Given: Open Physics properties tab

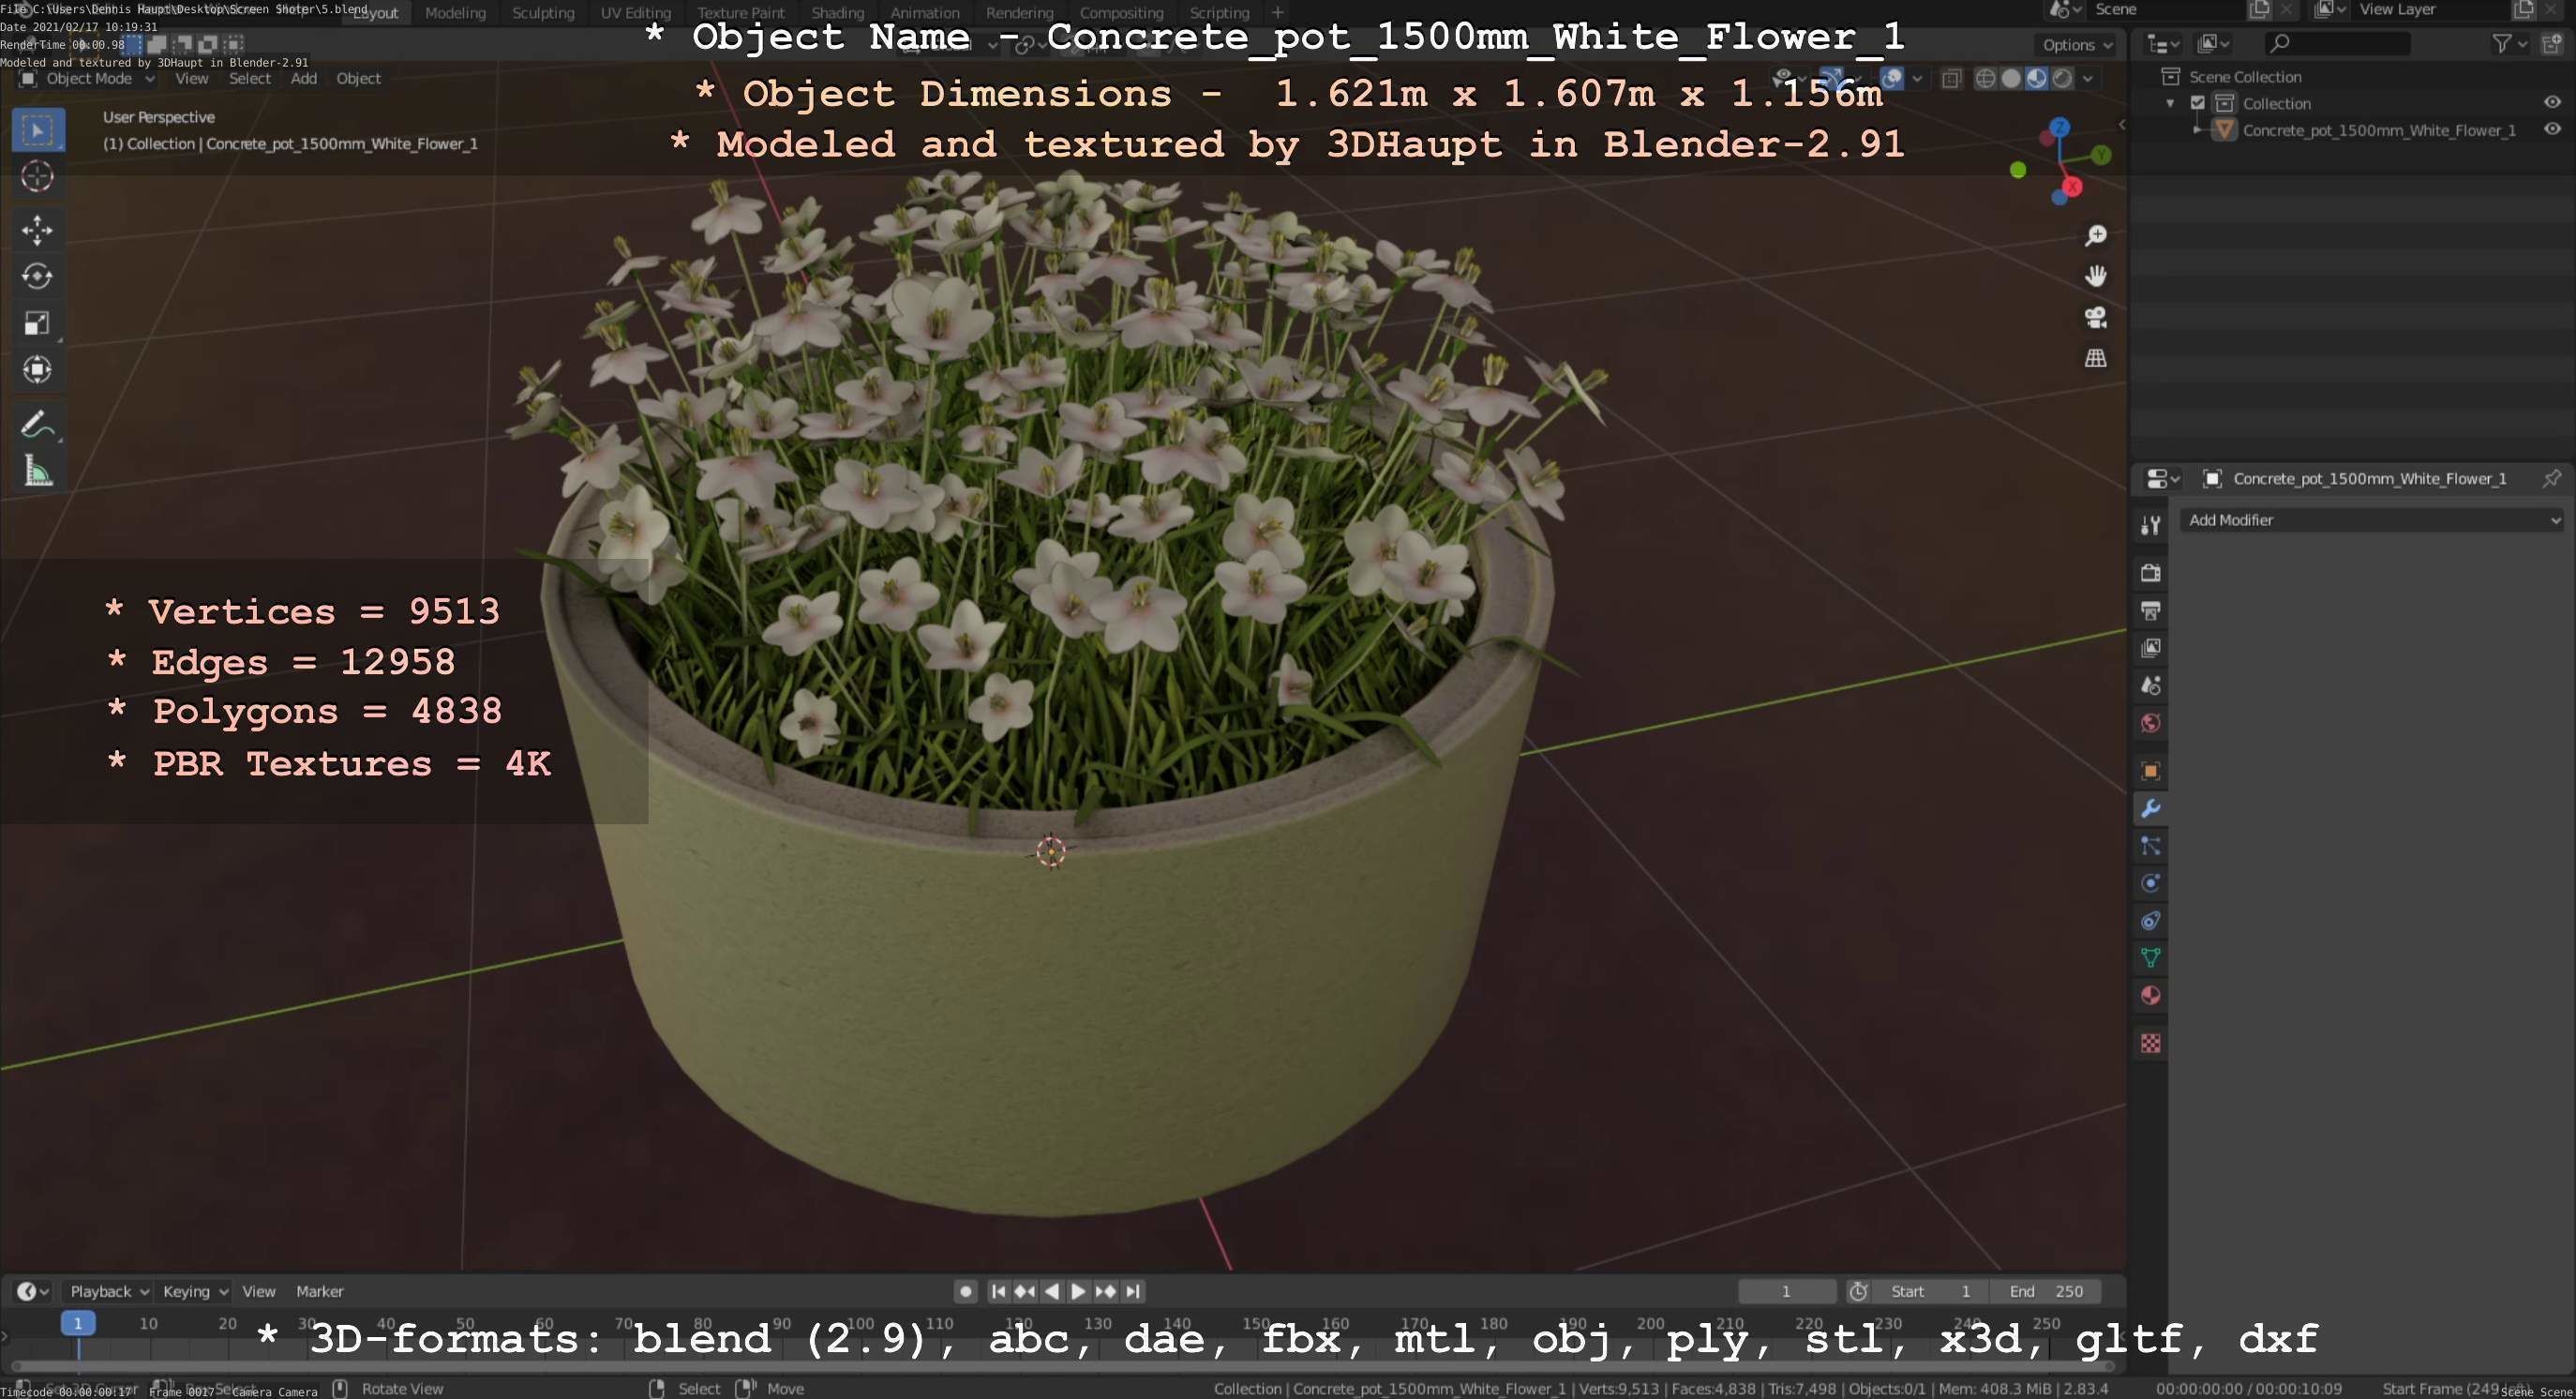Looking at the screenshot, I should [x=2150, y=883].
